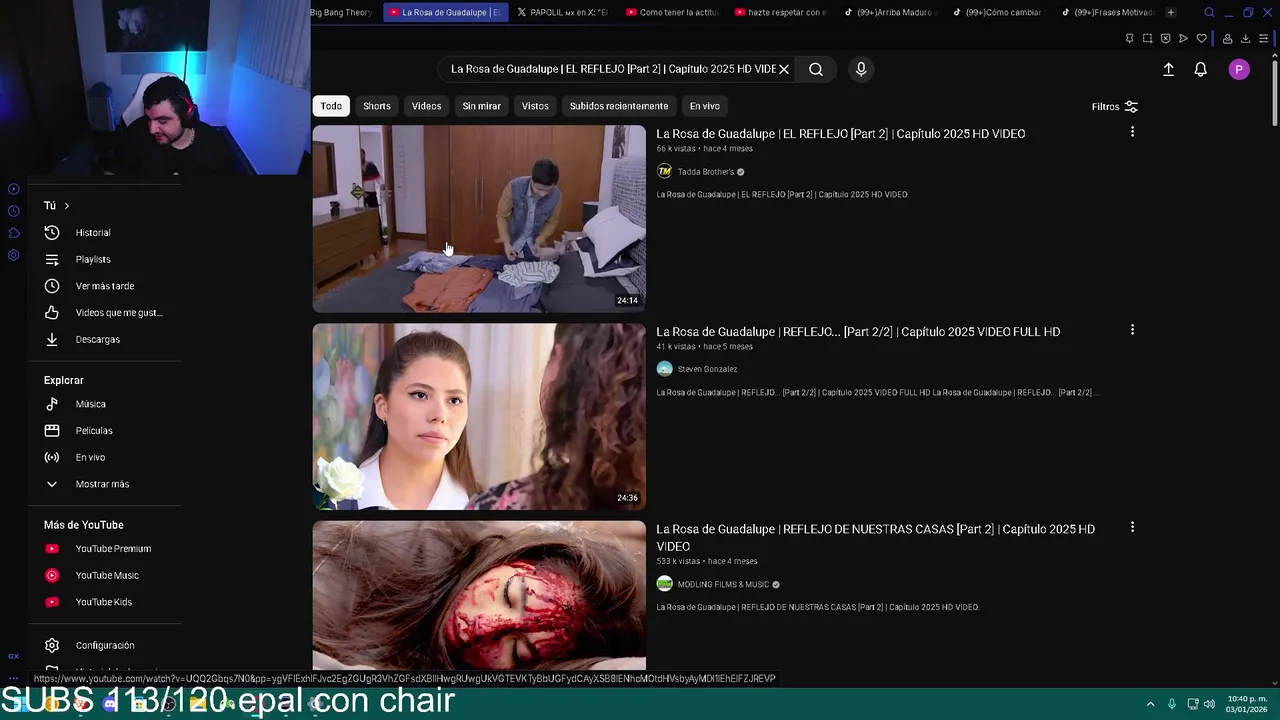Open options menu for EL REFLEJO Part 2 result
Image resolution: width=1280 pixels, height=720 pixels.
(x=1132, y=132)
